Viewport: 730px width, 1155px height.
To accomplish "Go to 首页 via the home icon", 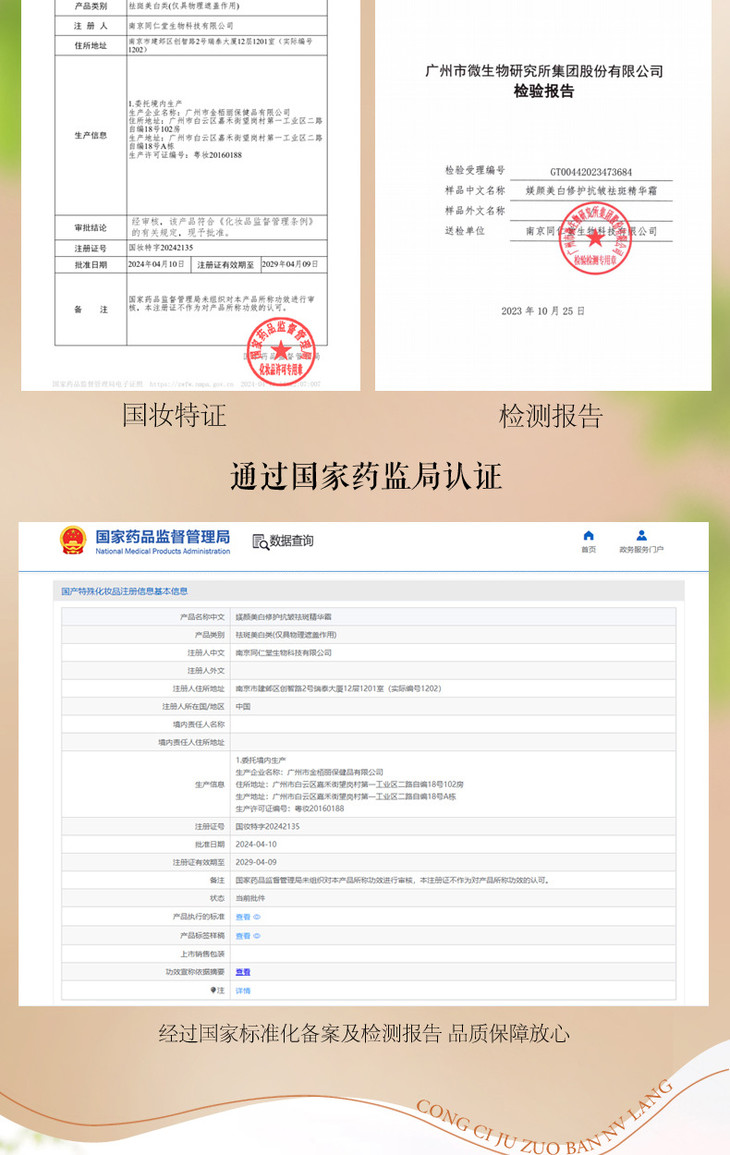I will 588,536.
